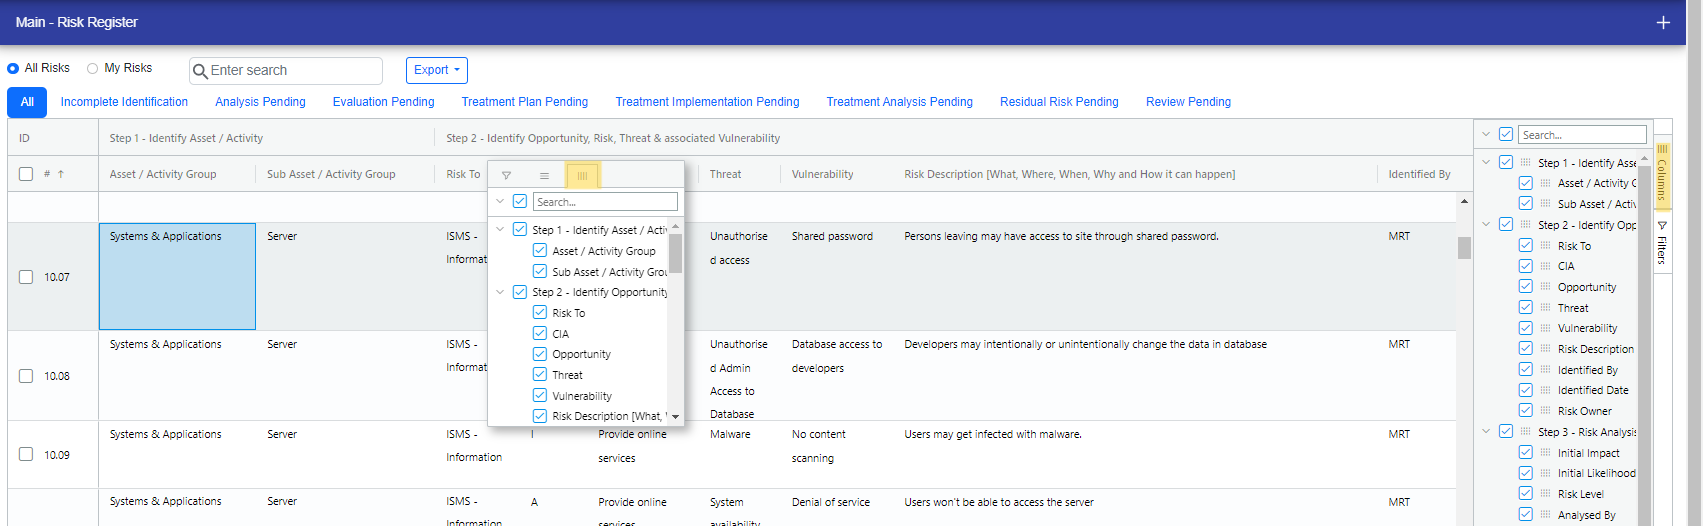
Task: Open the general menu tab in column popup
Action: pyautogui.click(x=544, y=175)
